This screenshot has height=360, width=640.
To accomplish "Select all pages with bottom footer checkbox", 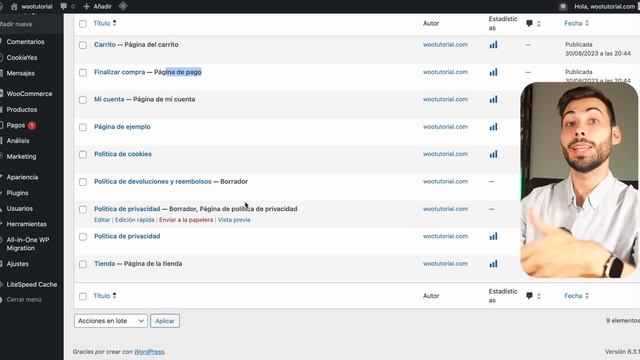I will pyautogui.click(x=83, y=296).
